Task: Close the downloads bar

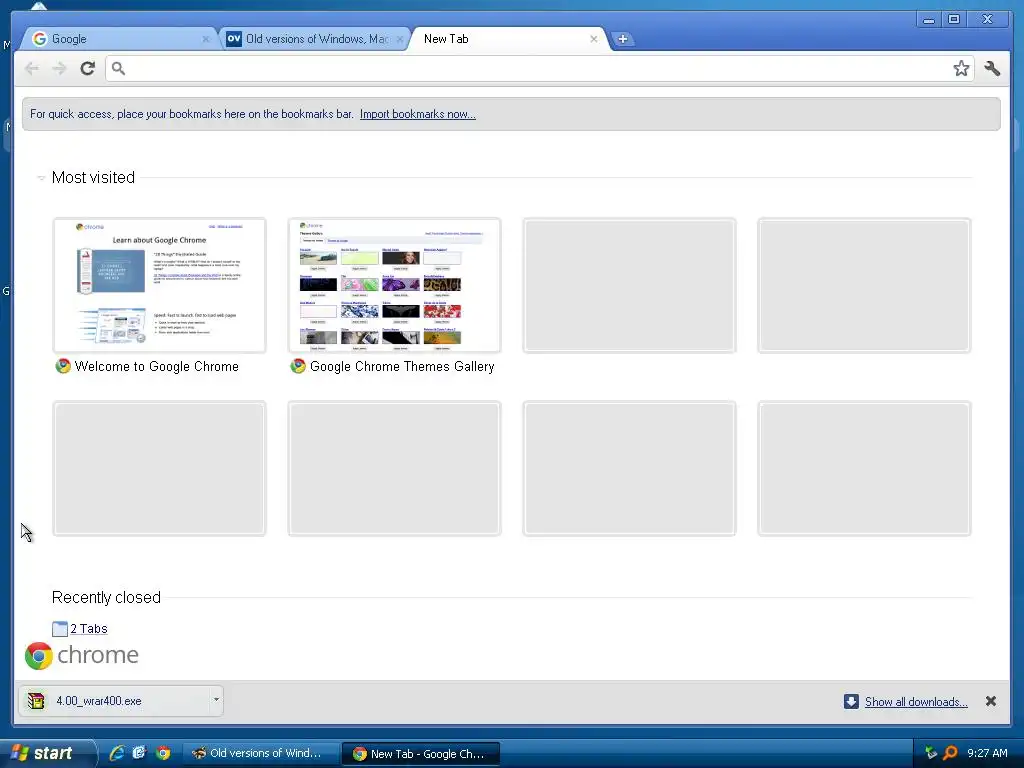Action: pyautogui.click(x=991, y=701)
